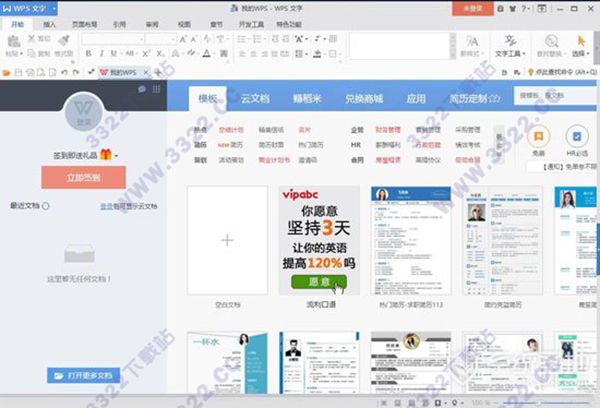Toggle strikethrough AB formatting

[129, 53]
